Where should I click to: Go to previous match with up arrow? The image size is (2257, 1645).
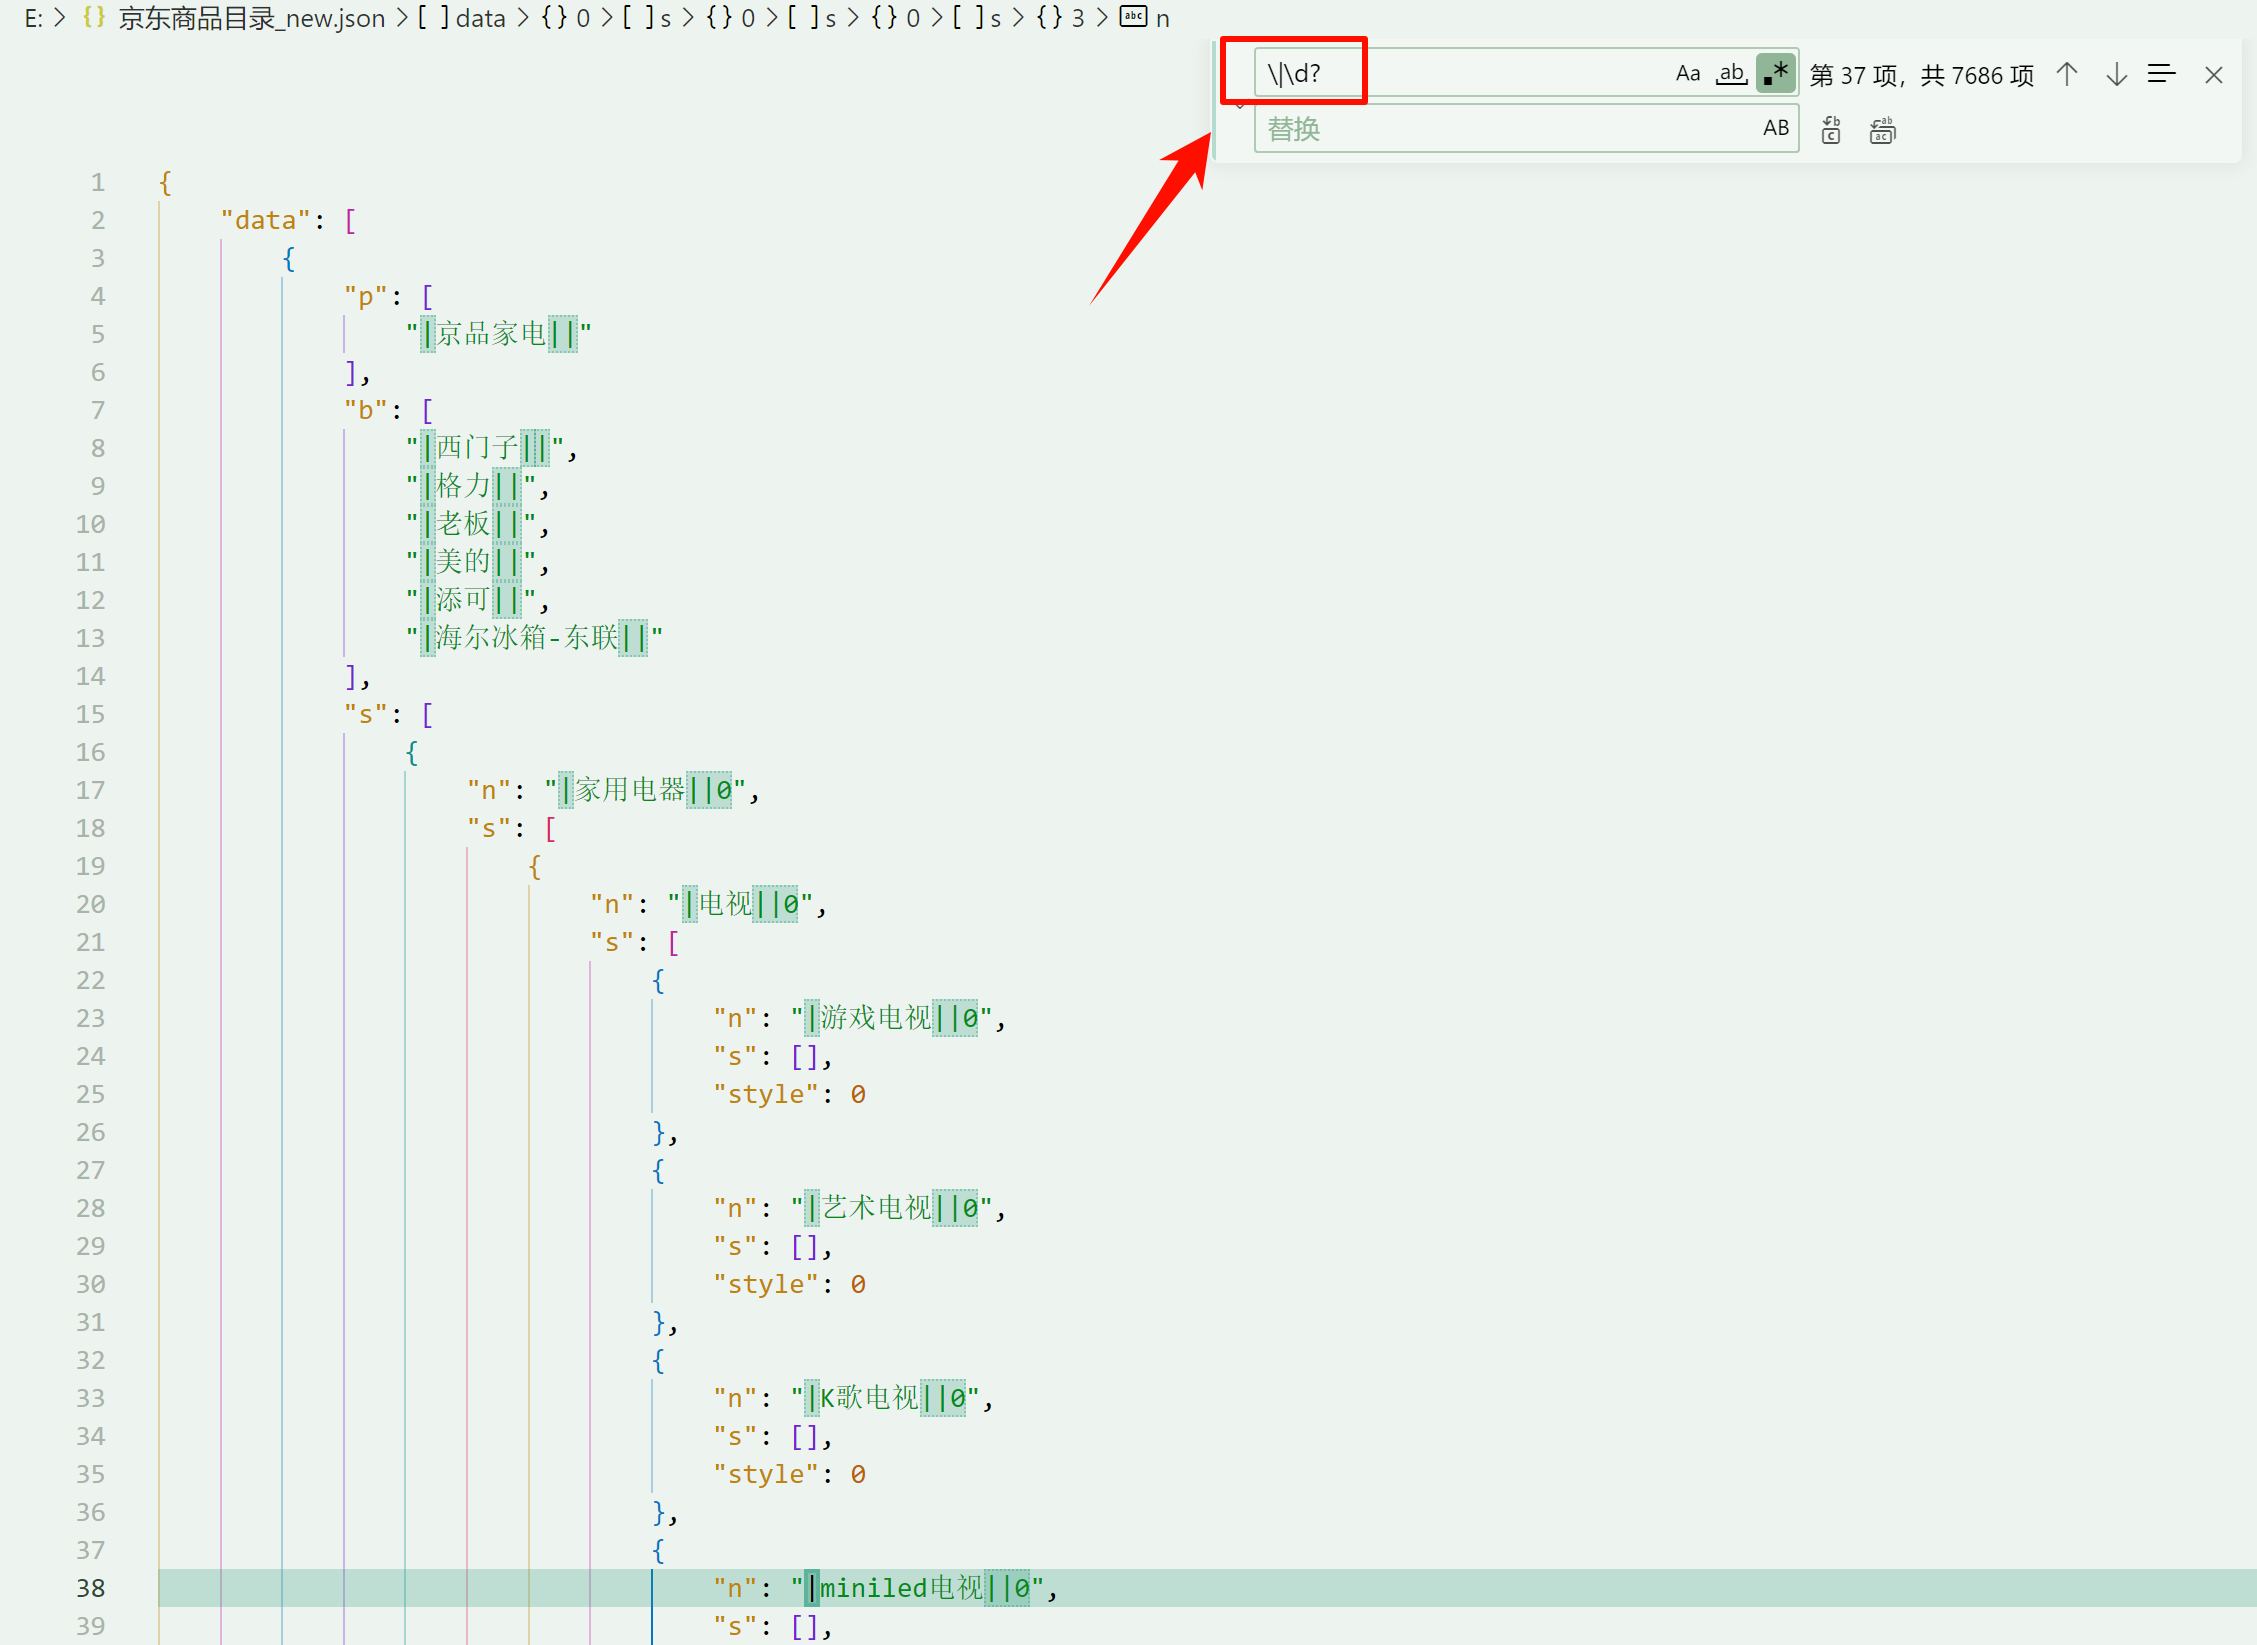2067,75
